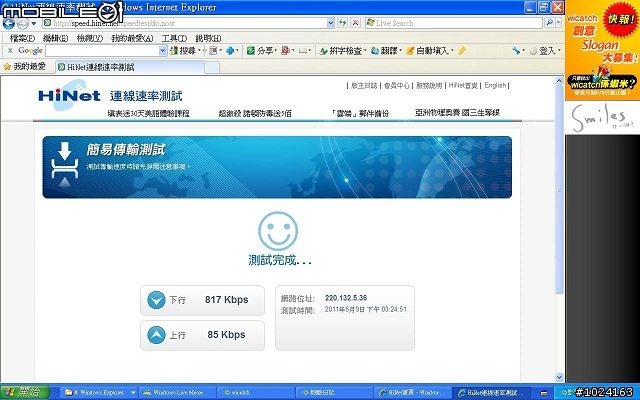
Task: Switch to HiNet首頁 taskbar window
Action: tap(412, 393)
